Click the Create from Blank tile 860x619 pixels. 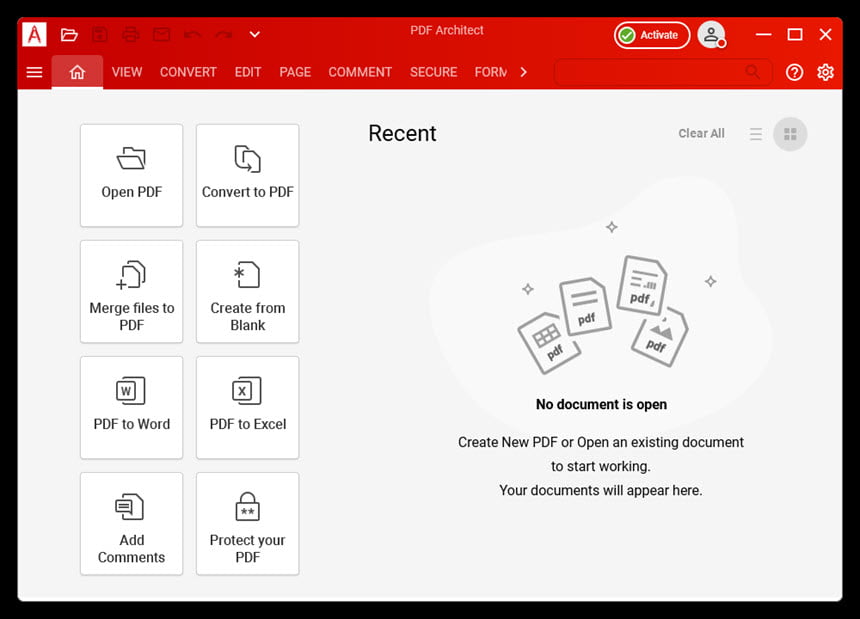click(x=247, y=292)
